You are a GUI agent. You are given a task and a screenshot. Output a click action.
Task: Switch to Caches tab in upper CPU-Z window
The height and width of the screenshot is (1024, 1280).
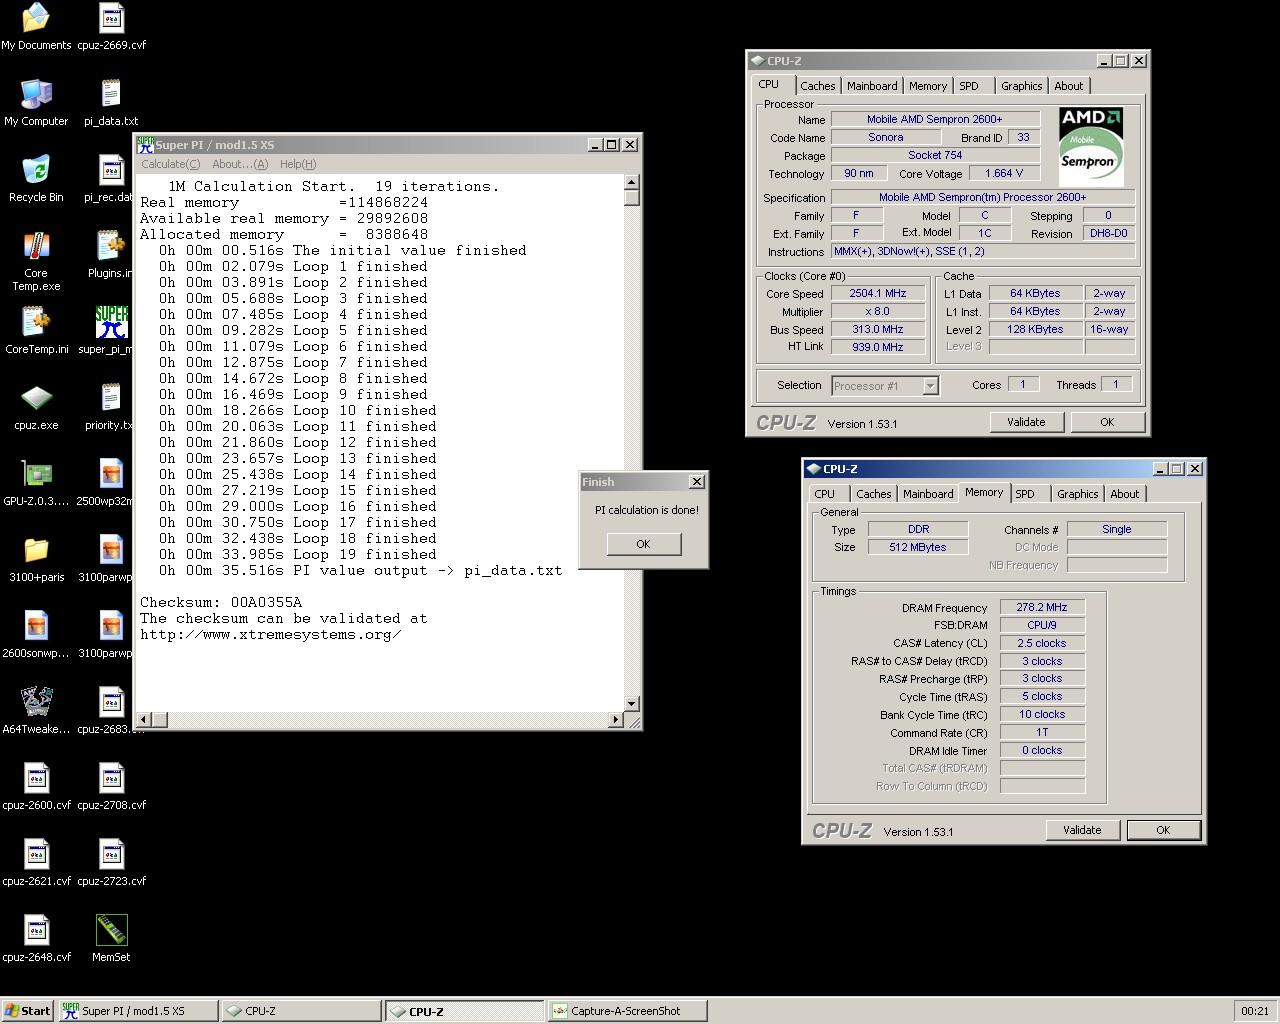pos(817,86)
